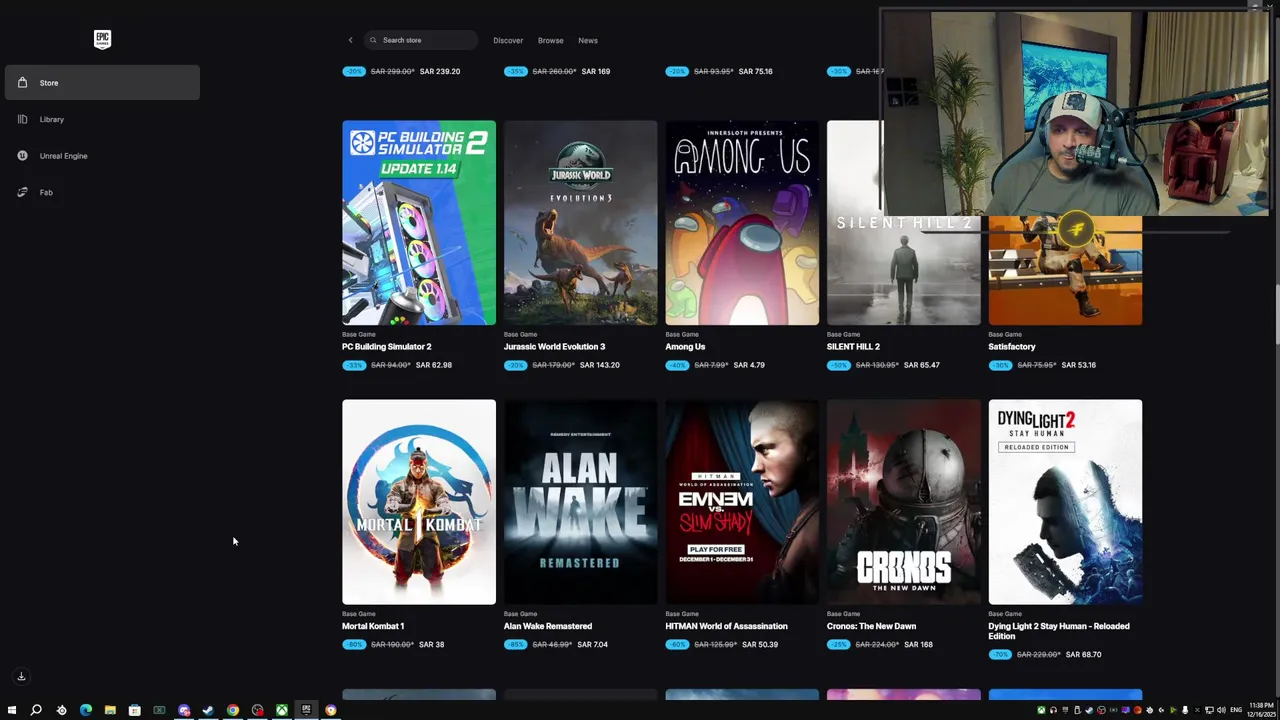Click SAR 50.39 price text
The height and width of the screenshot is (720, 1280).
(761, 644)
